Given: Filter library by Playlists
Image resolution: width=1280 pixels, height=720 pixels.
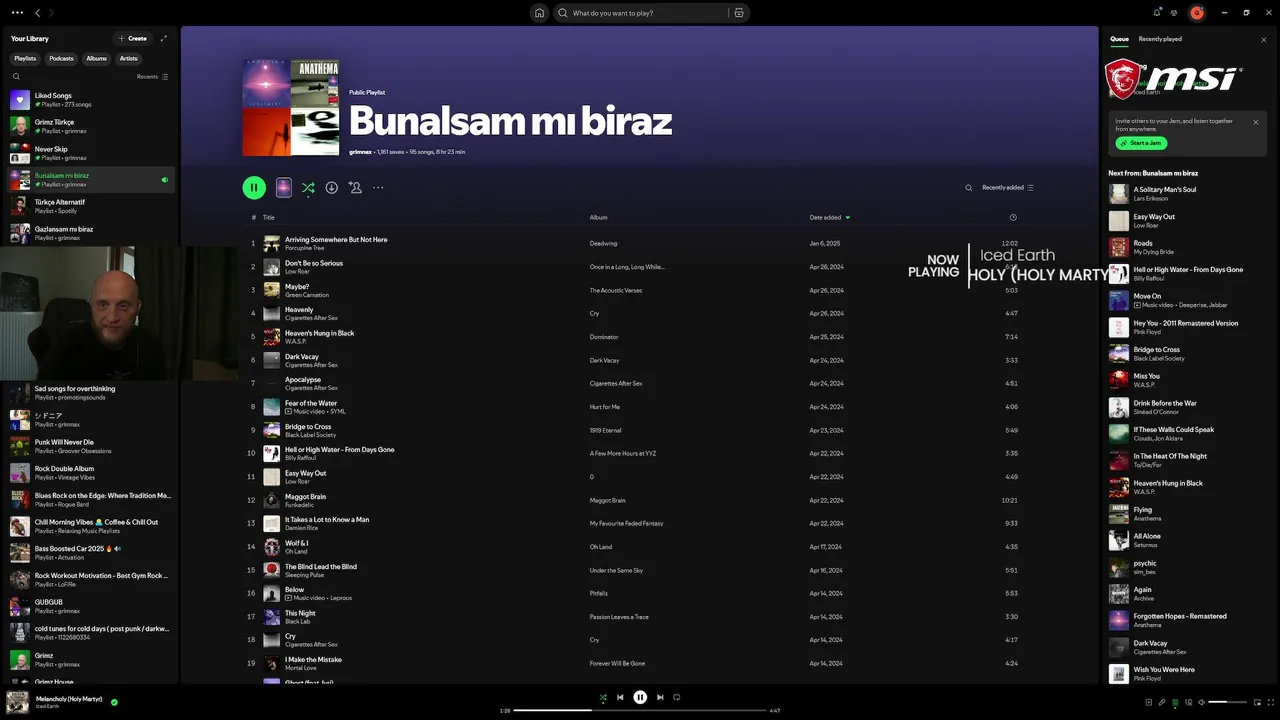Looking at the screenshot, I should click(x=25, y=58).
